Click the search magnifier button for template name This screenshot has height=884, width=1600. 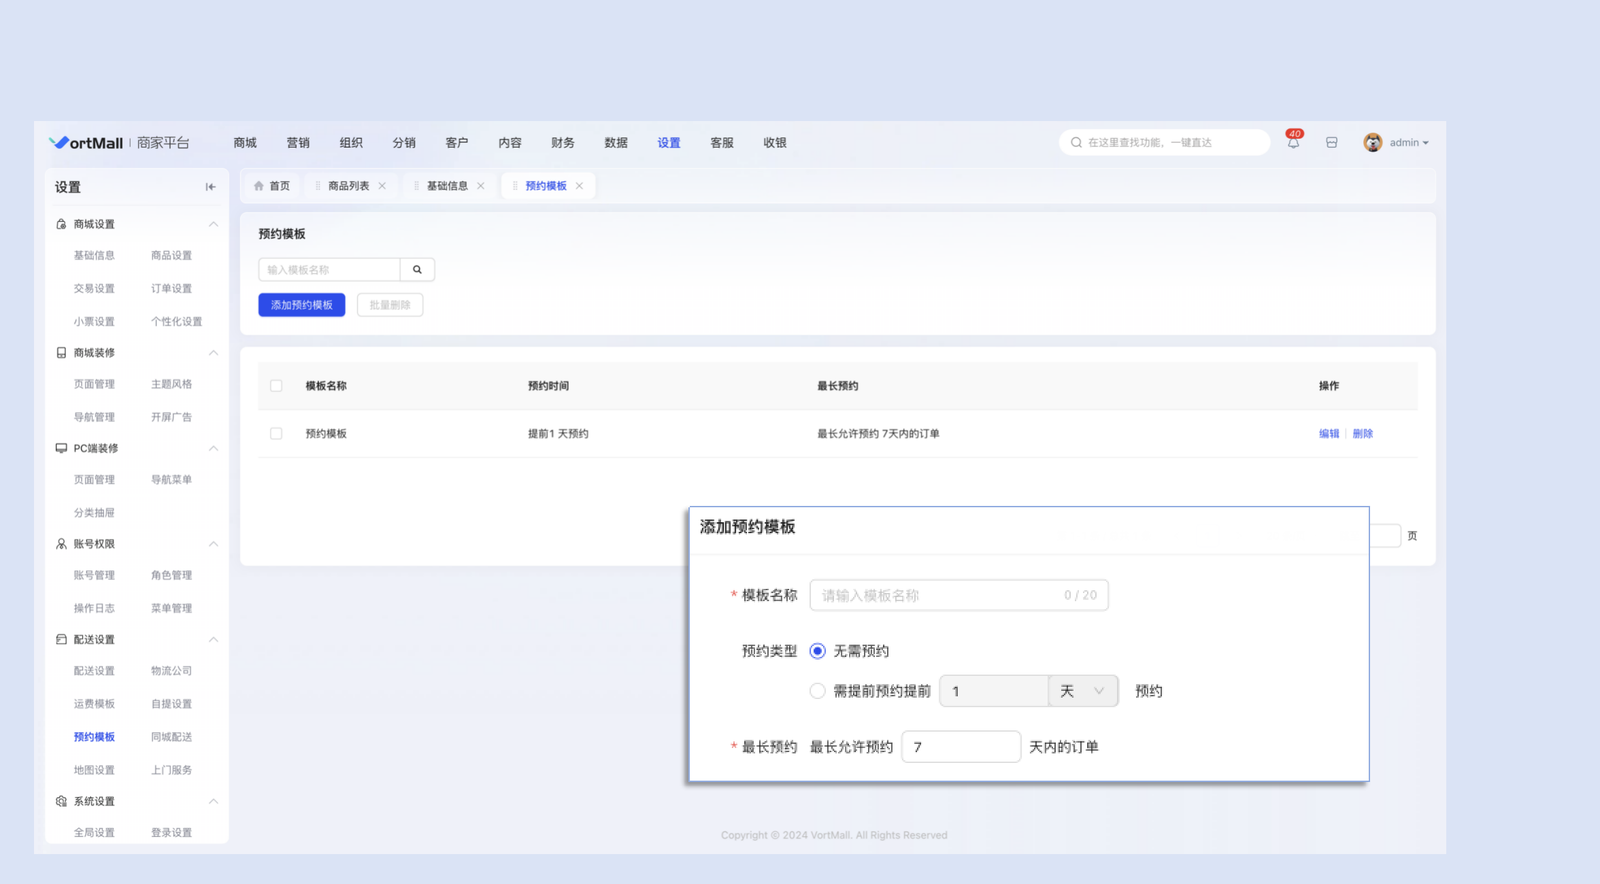point(417,270)
